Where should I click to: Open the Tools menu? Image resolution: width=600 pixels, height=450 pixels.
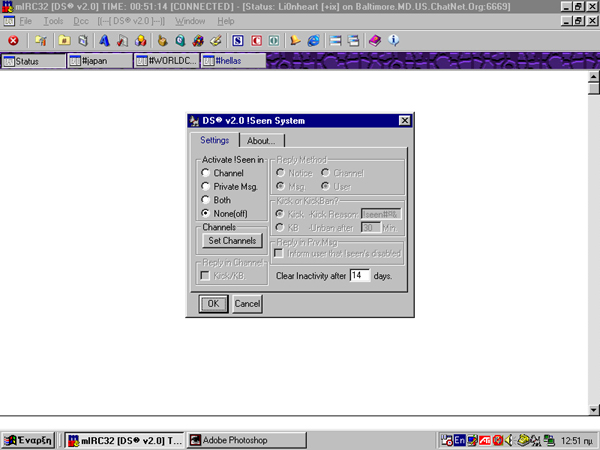pos(53,21)
